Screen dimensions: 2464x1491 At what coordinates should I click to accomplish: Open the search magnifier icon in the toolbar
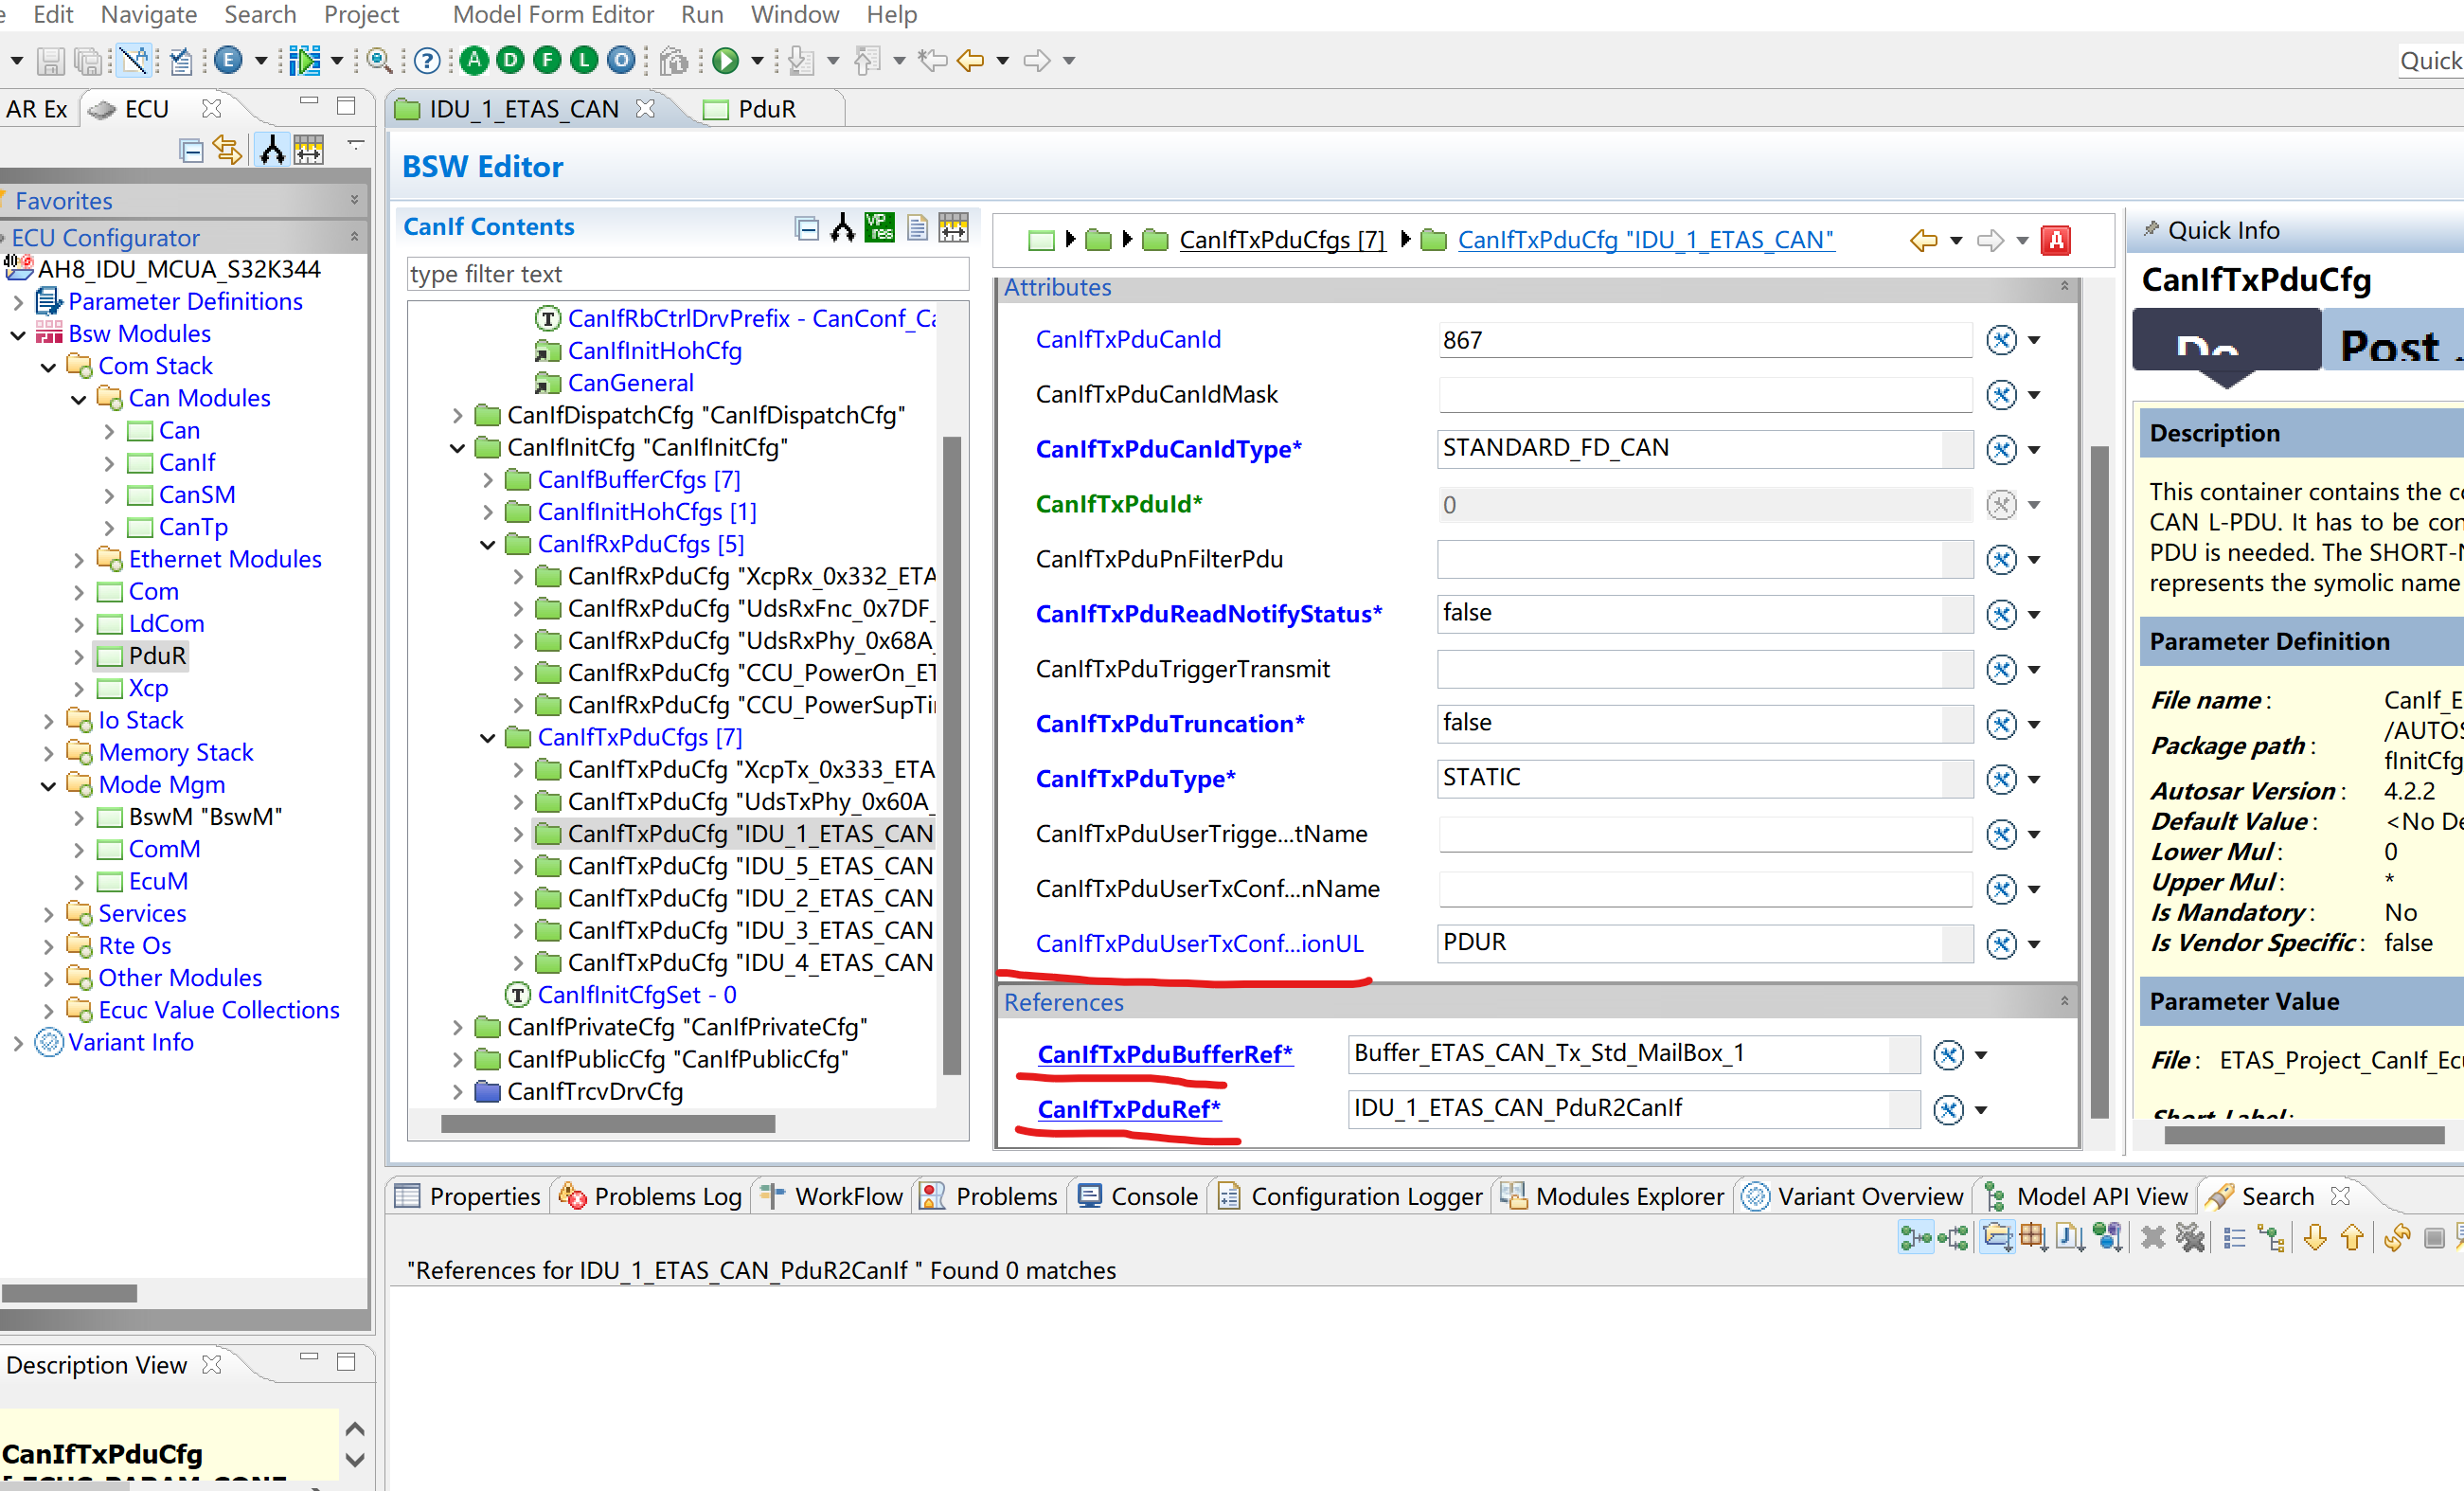click(x=381, y=61)
